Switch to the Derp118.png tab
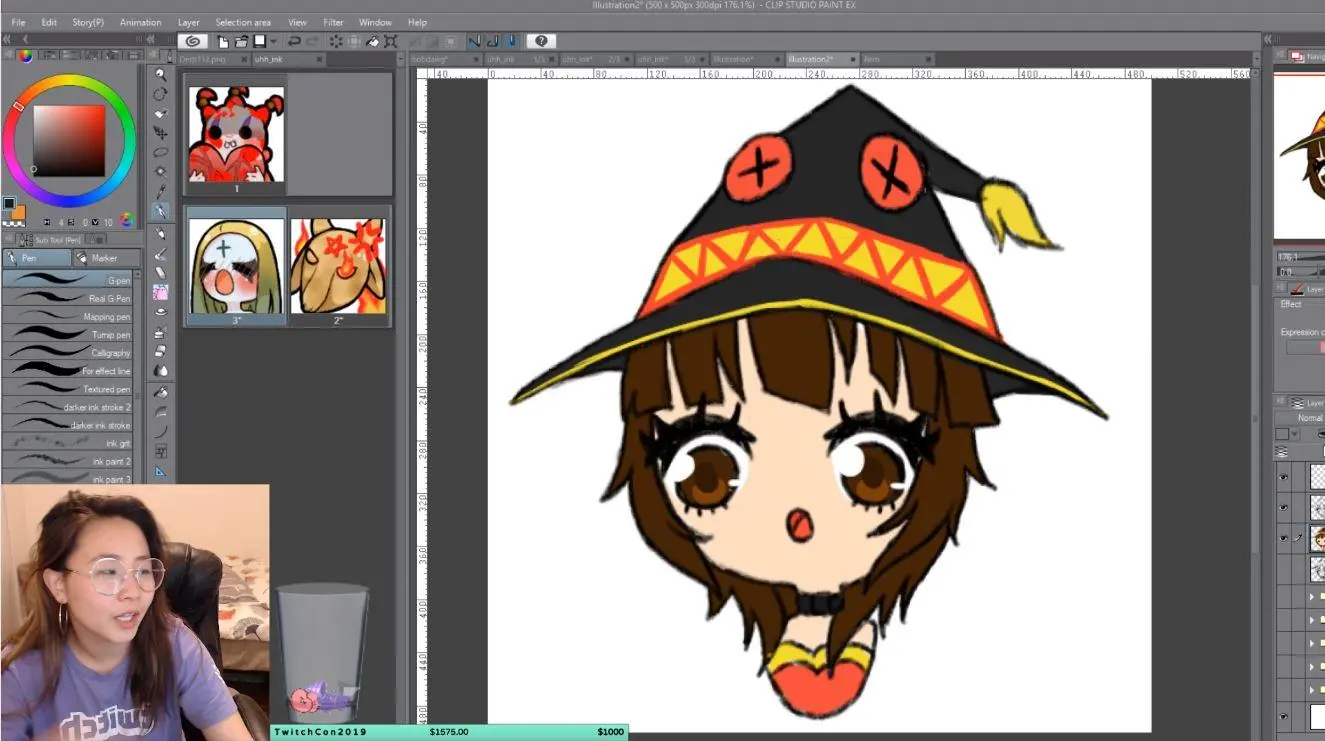 click(214, 60)
